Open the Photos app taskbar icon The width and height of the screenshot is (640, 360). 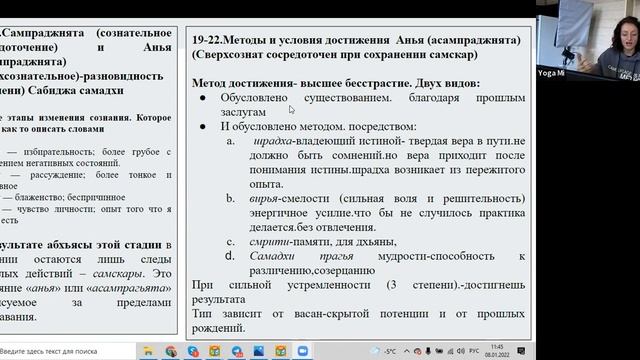[x=259, y=351]
